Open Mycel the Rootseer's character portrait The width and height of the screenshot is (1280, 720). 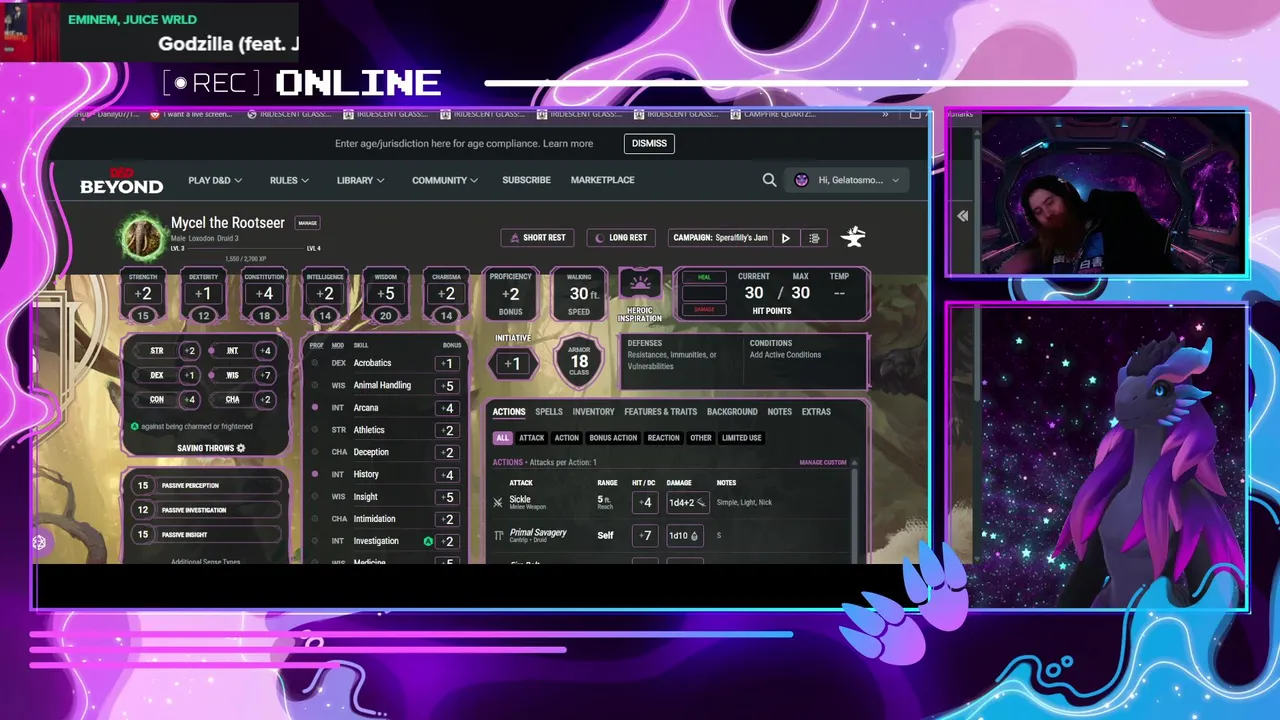point(141,236)
